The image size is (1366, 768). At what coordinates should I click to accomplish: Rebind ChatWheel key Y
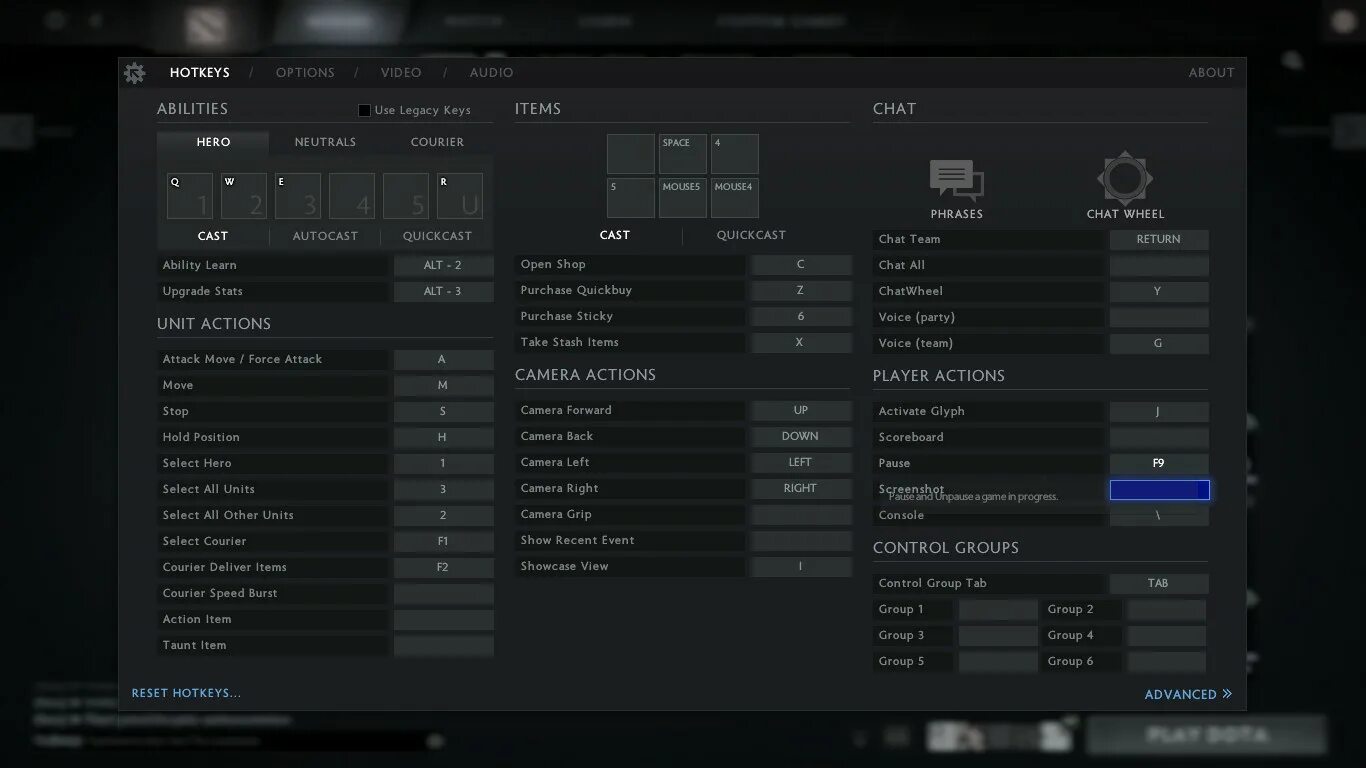click(1159, 291)
